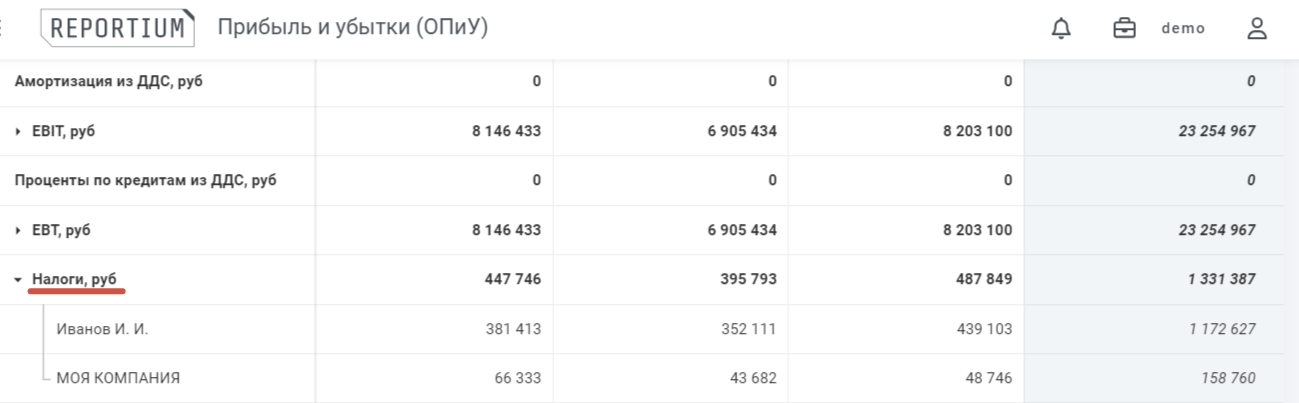Click Проценты по кредитам из ДДС label
Screen dimensions: 1299x403
pyautogui.click(x=145, y=180)
